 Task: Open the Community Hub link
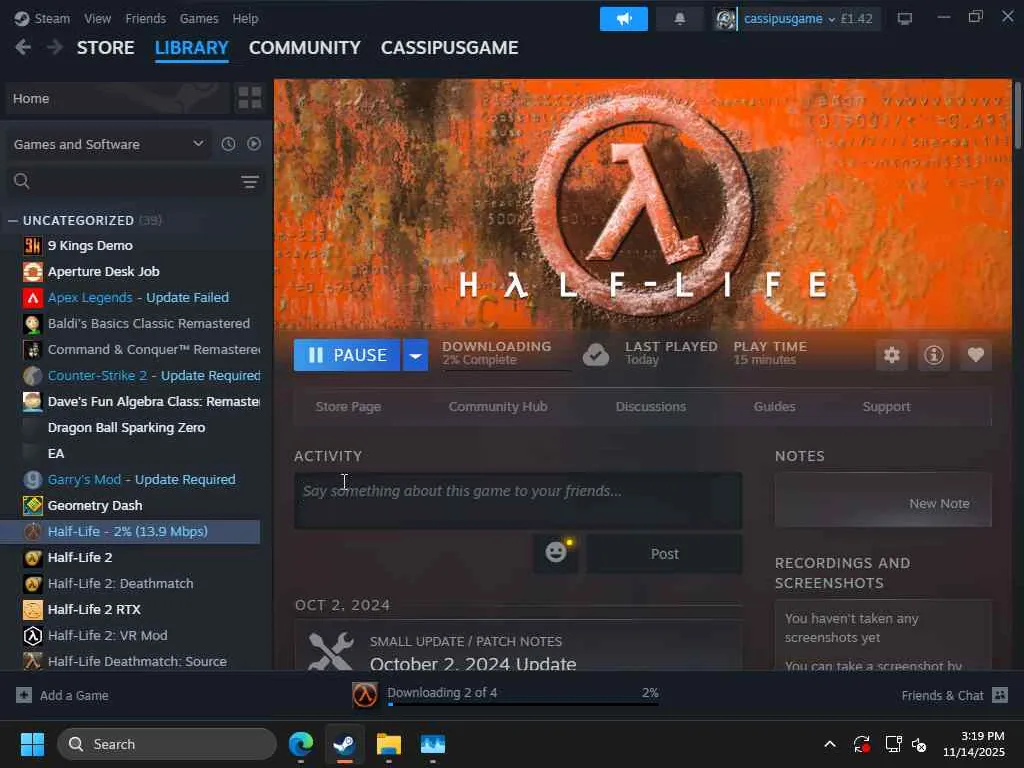tap(498, 406)
